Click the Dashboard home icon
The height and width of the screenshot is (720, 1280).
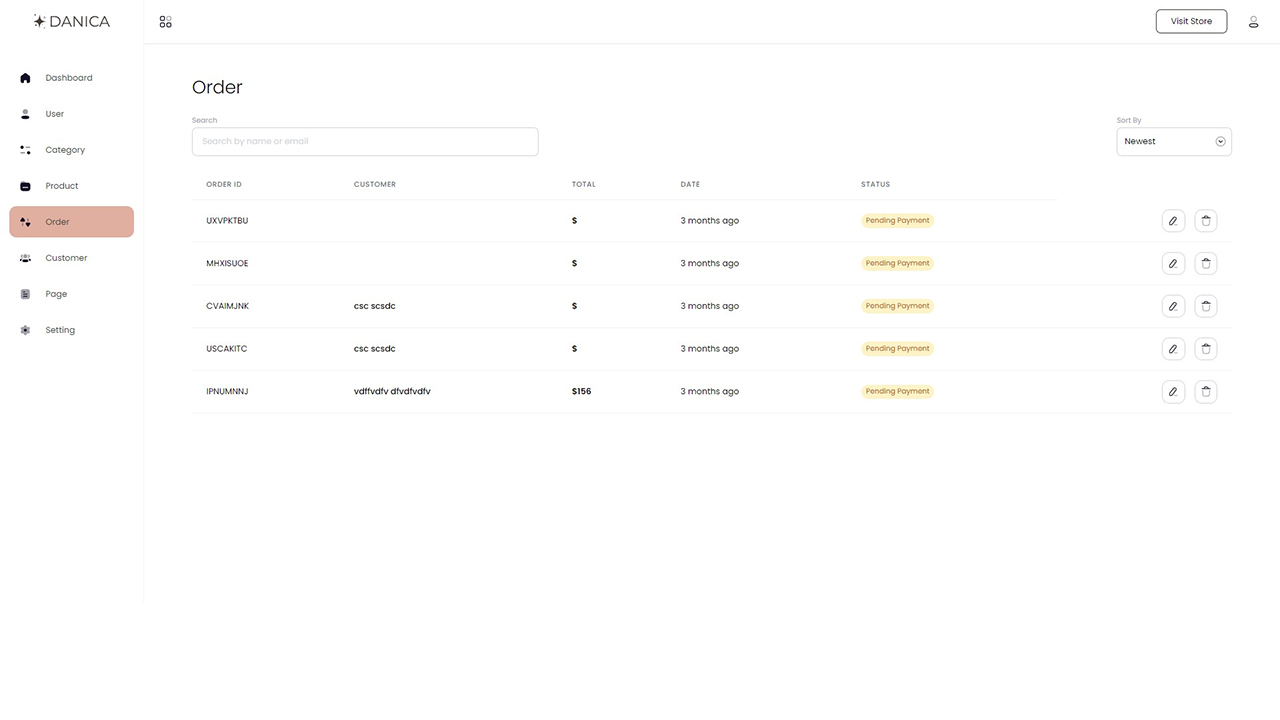(25, 78)
